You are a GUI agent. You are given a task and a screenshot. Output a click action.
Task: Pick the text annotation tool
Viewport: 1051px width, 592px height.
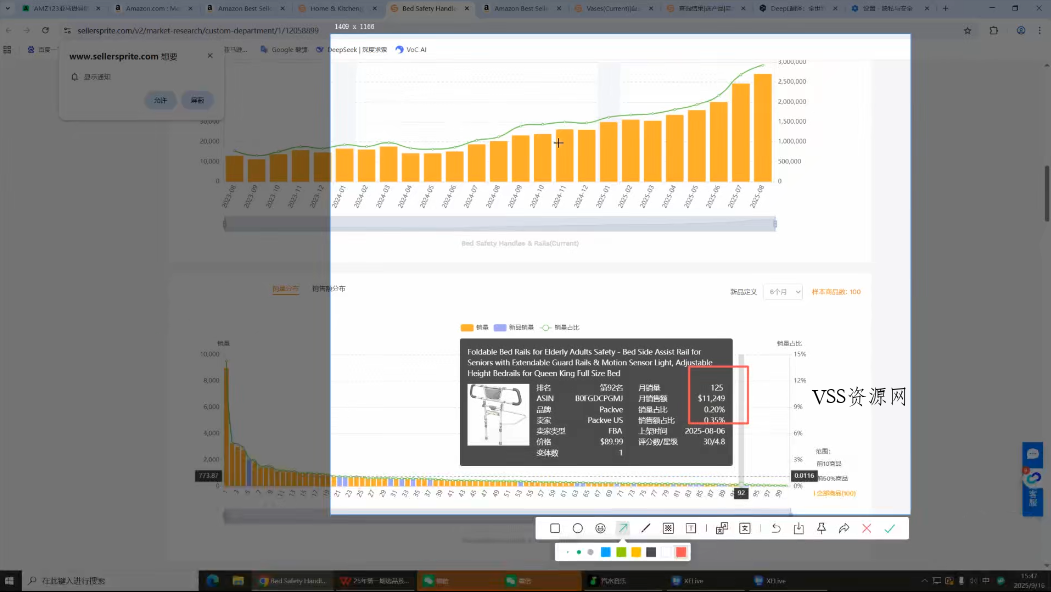pos(691,528)
